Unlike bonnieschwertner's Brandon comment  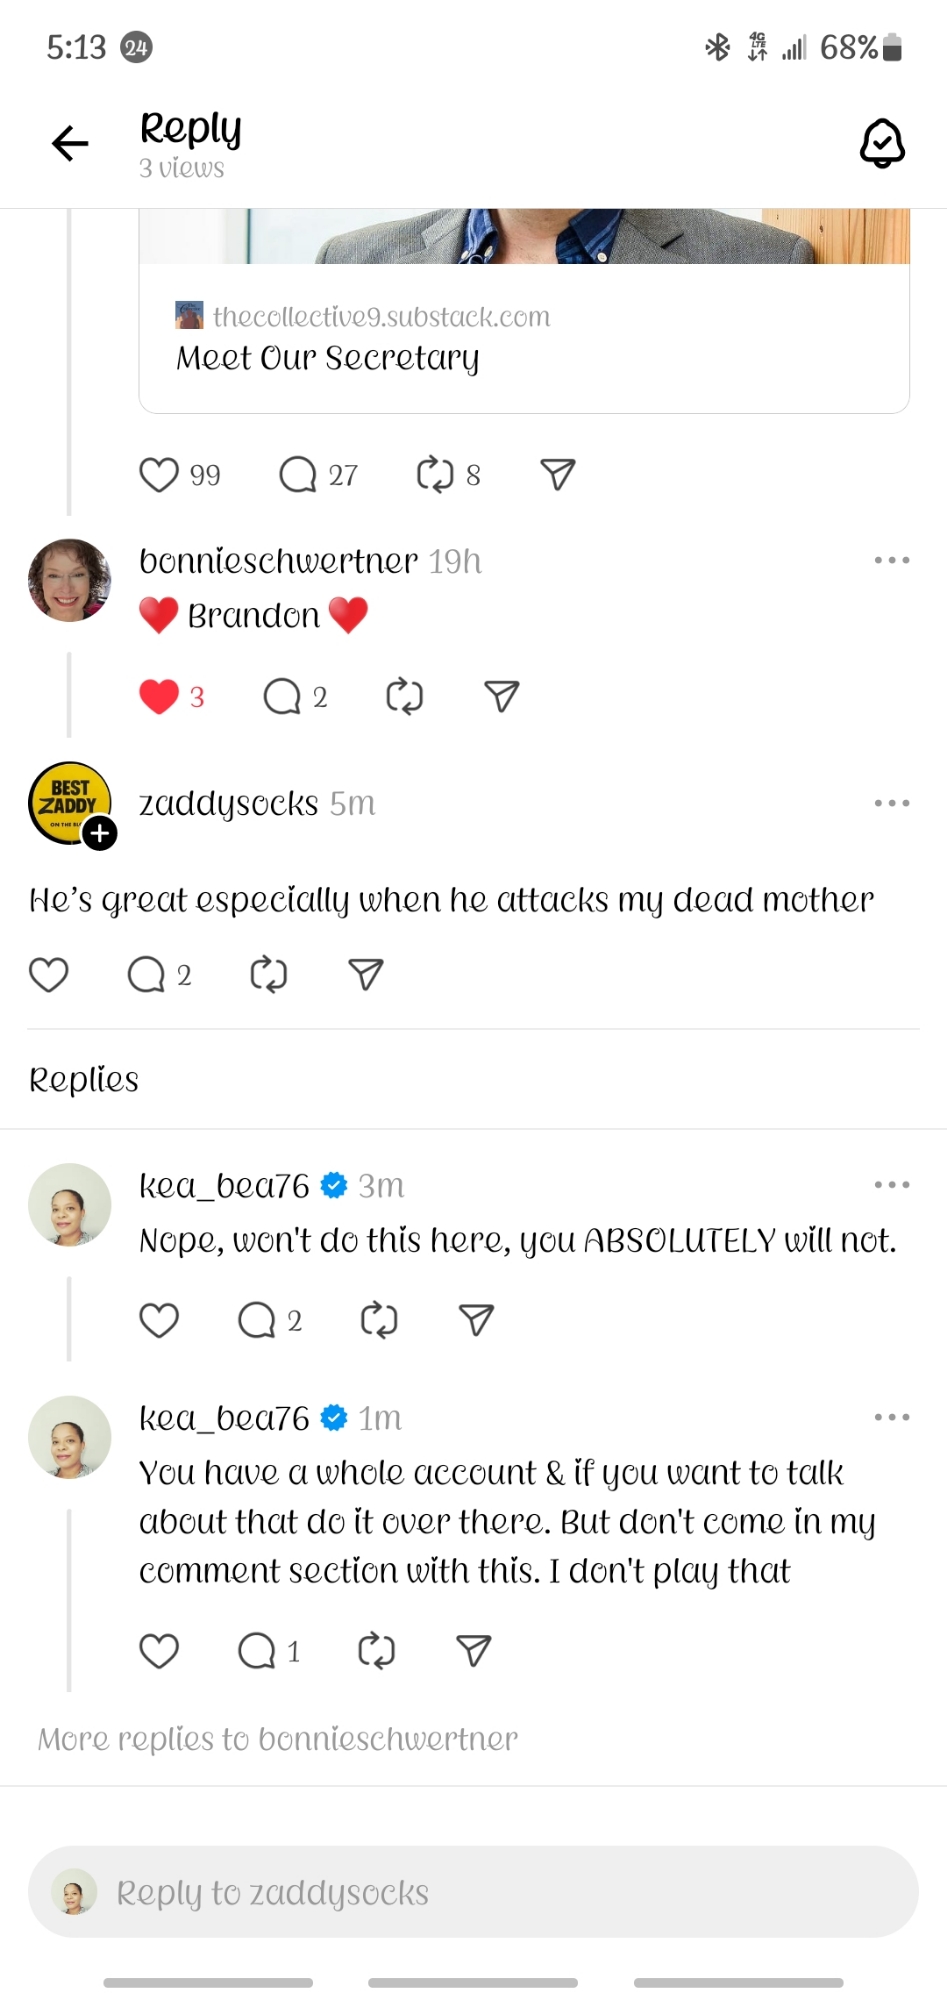point(159,696)
